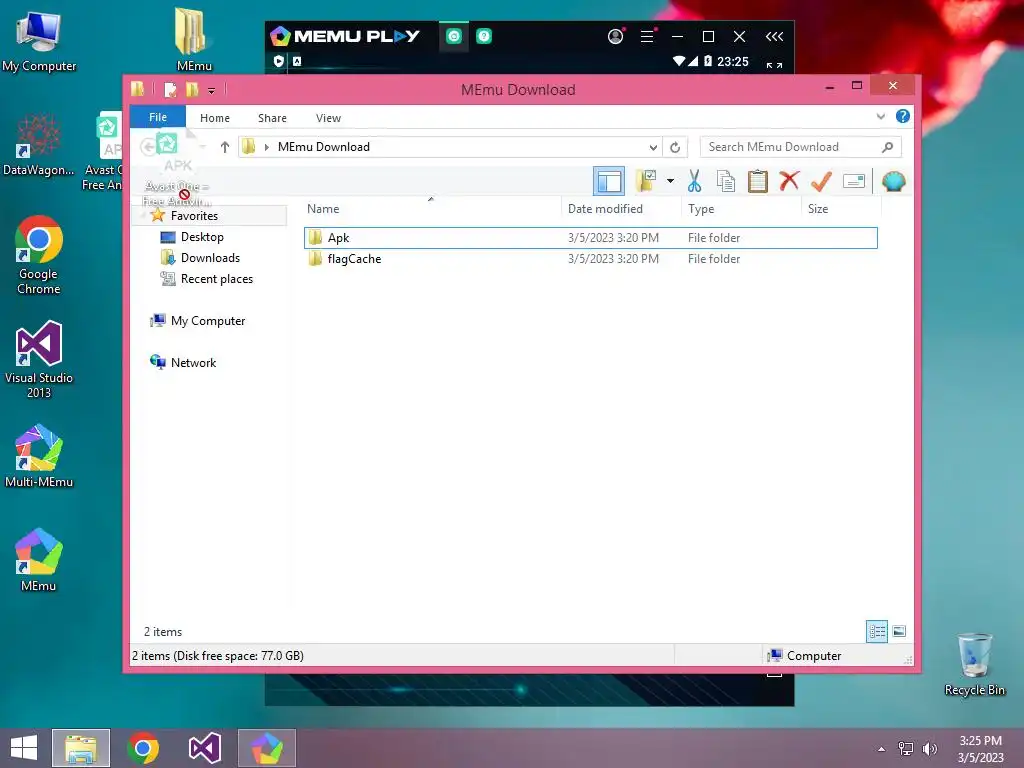Open the File ribbon tab
The width and height of the screenshot is (1024, 768).
click(158, 117)
